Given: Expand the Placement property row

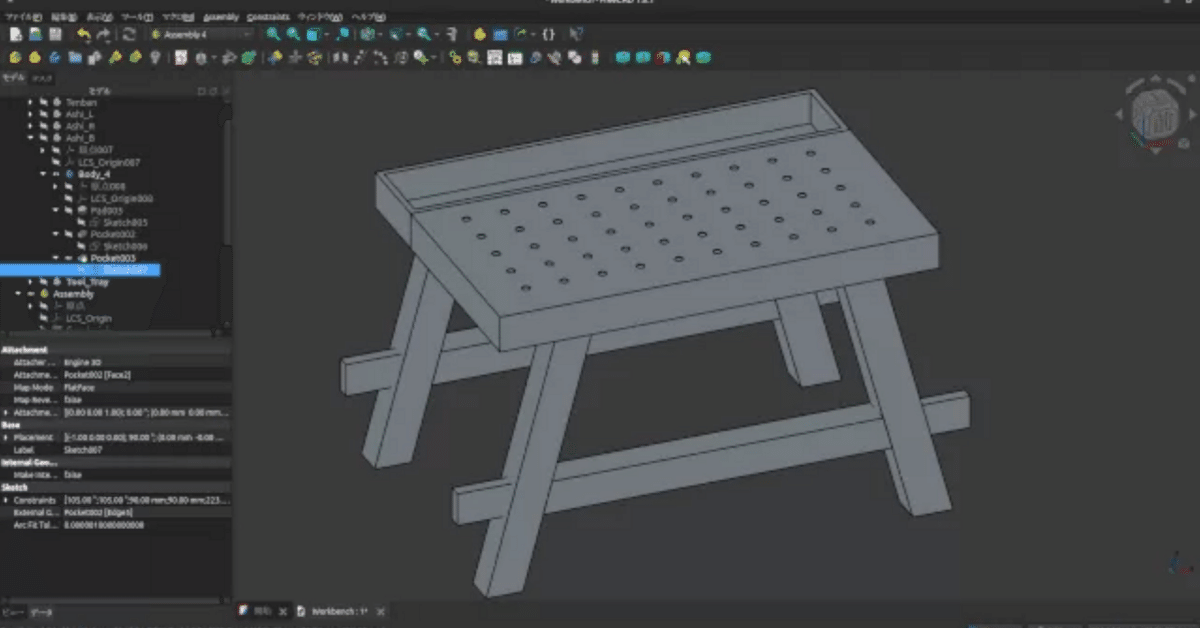Looking at the screenshot, I should (6, 438).
